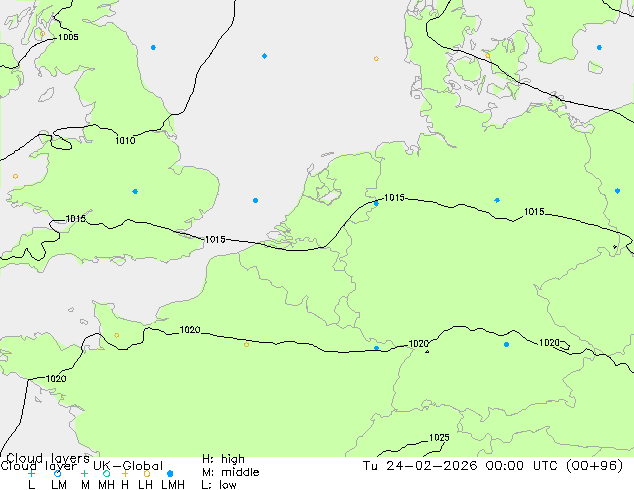Image resolution: width=634 pixels, height=490 pixels.
Task: Click the 1020 label over Normandy in France
Action: (x=190, y=330)
